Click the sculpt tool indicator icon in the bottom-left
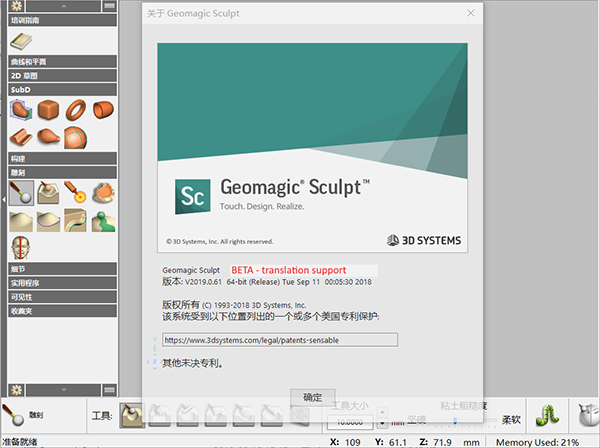The image size is (600, 448). [13, 415]
